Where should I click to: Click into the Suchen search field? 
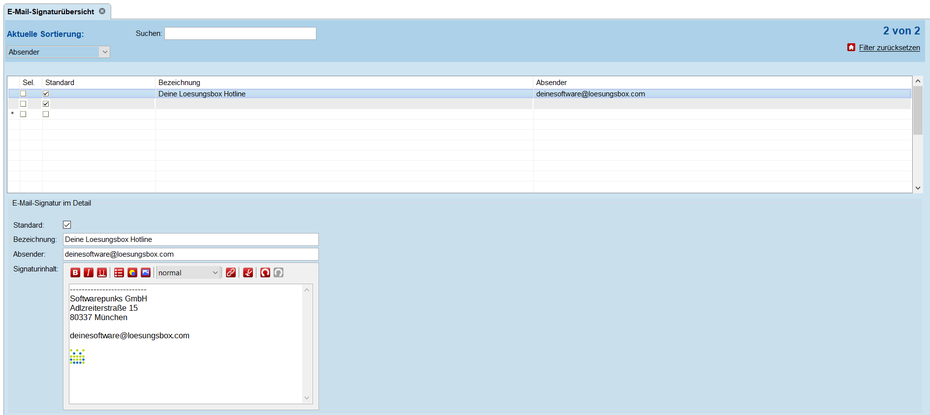(x=240, y=33)
